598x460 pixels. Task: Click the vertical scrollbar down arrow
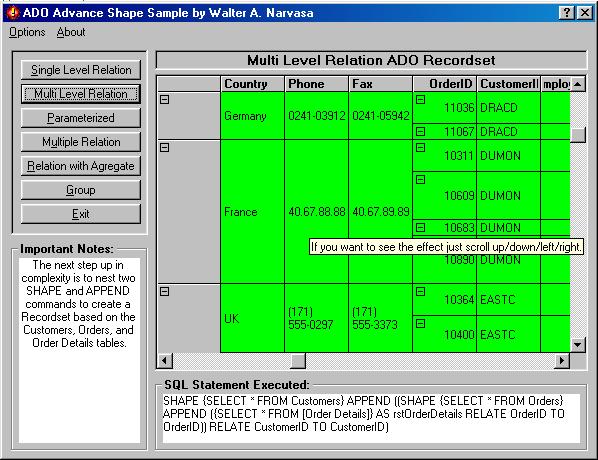pyautogui.click(x=578, y=345)
